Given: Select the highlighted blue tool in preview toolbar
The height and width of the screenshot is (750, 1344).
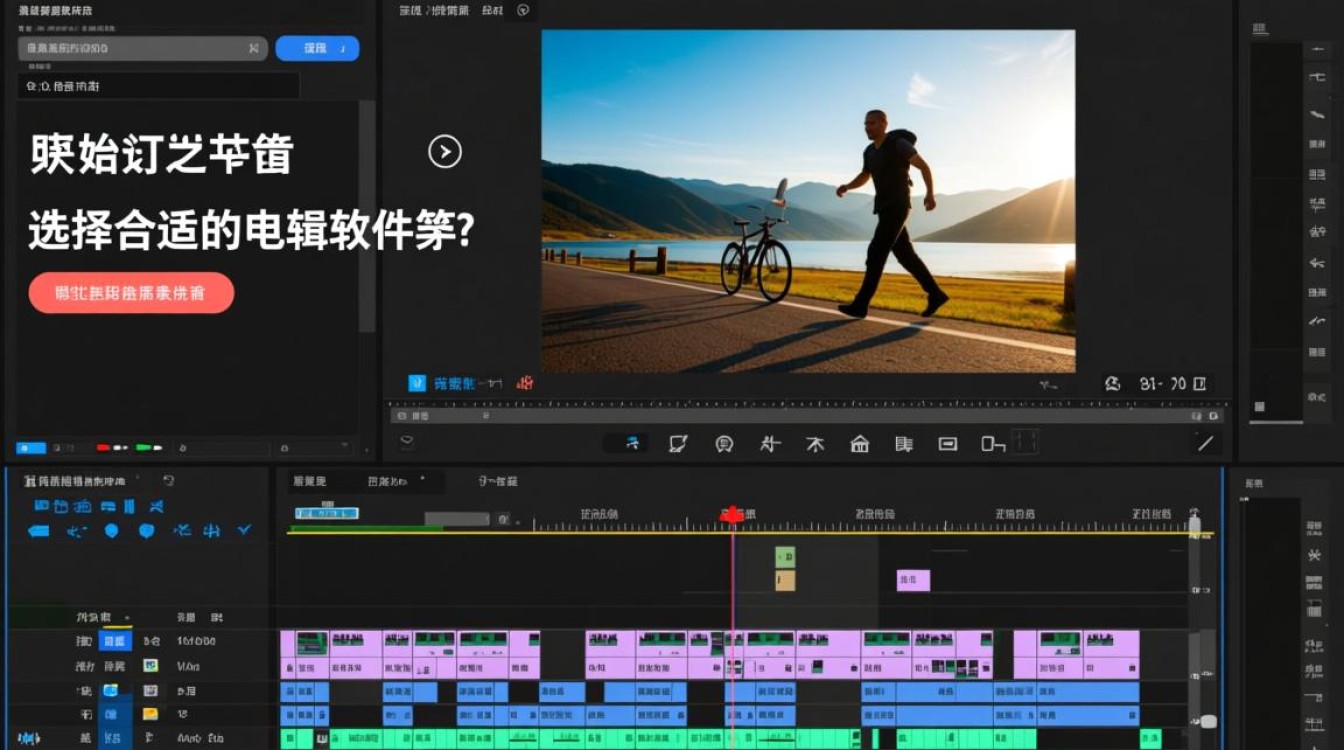Looking at the screenshot, I should pos(632,443).
